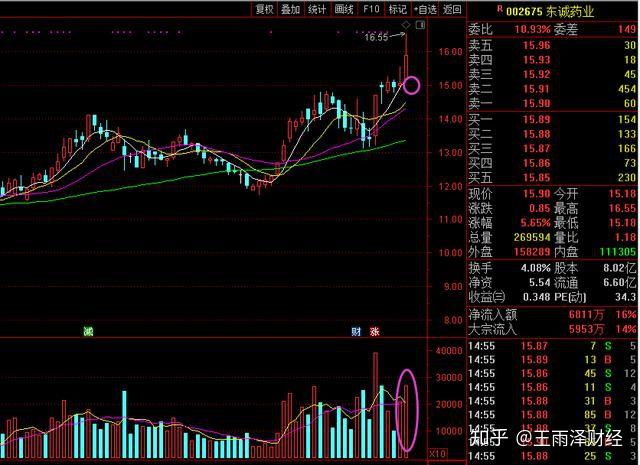Click the 委比 10.93% value

click(x=532, y=29)
